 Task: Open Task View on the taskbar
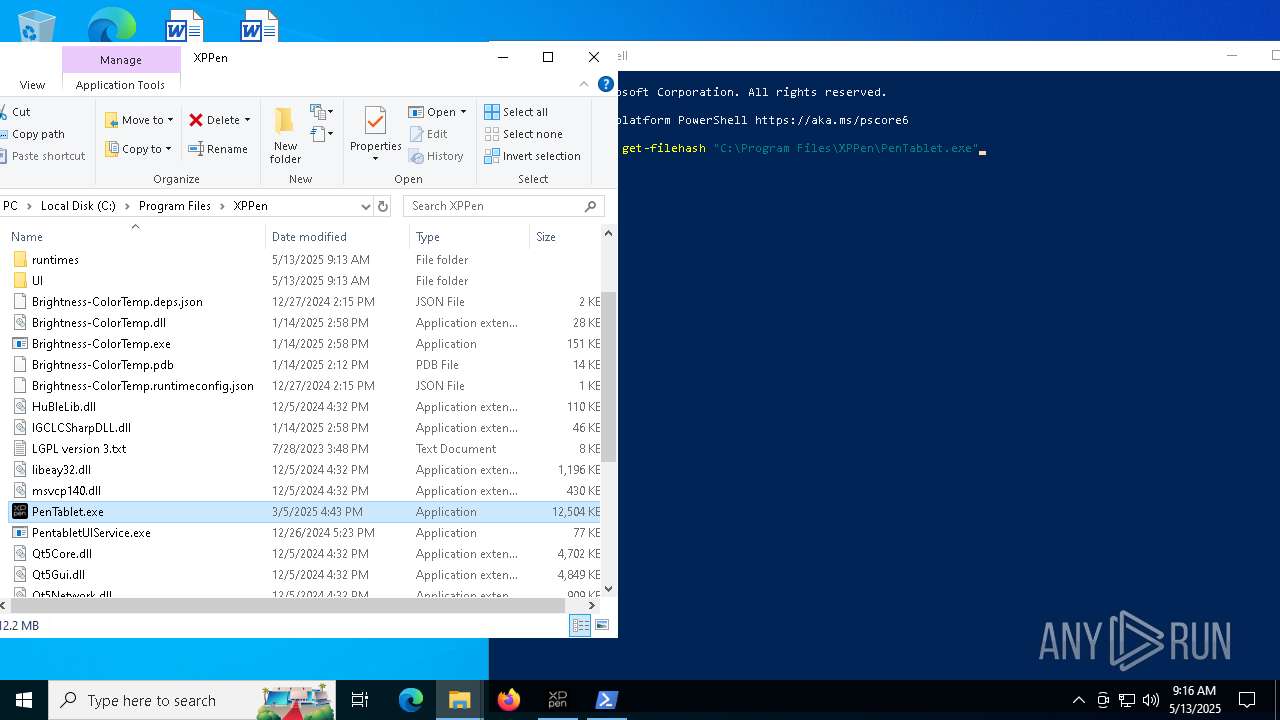tap(360, 700)
